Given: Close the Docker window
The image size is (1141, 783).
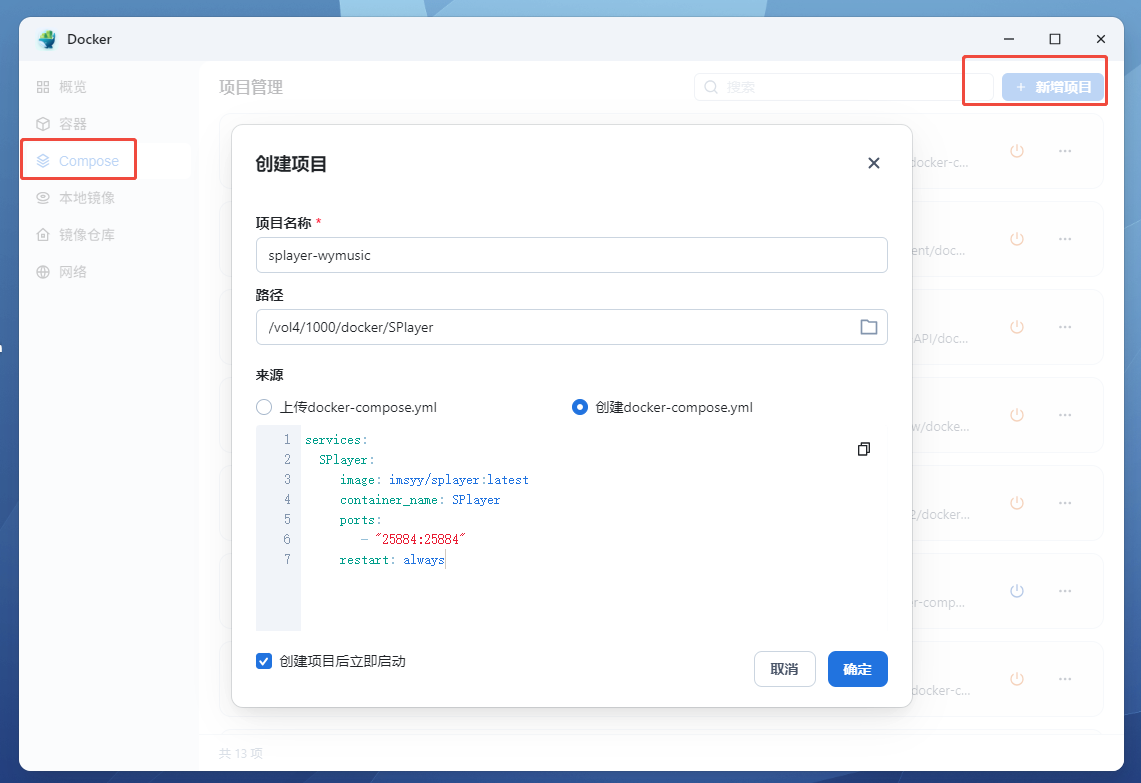Looking at the screenshot, I should [1100, 39].
